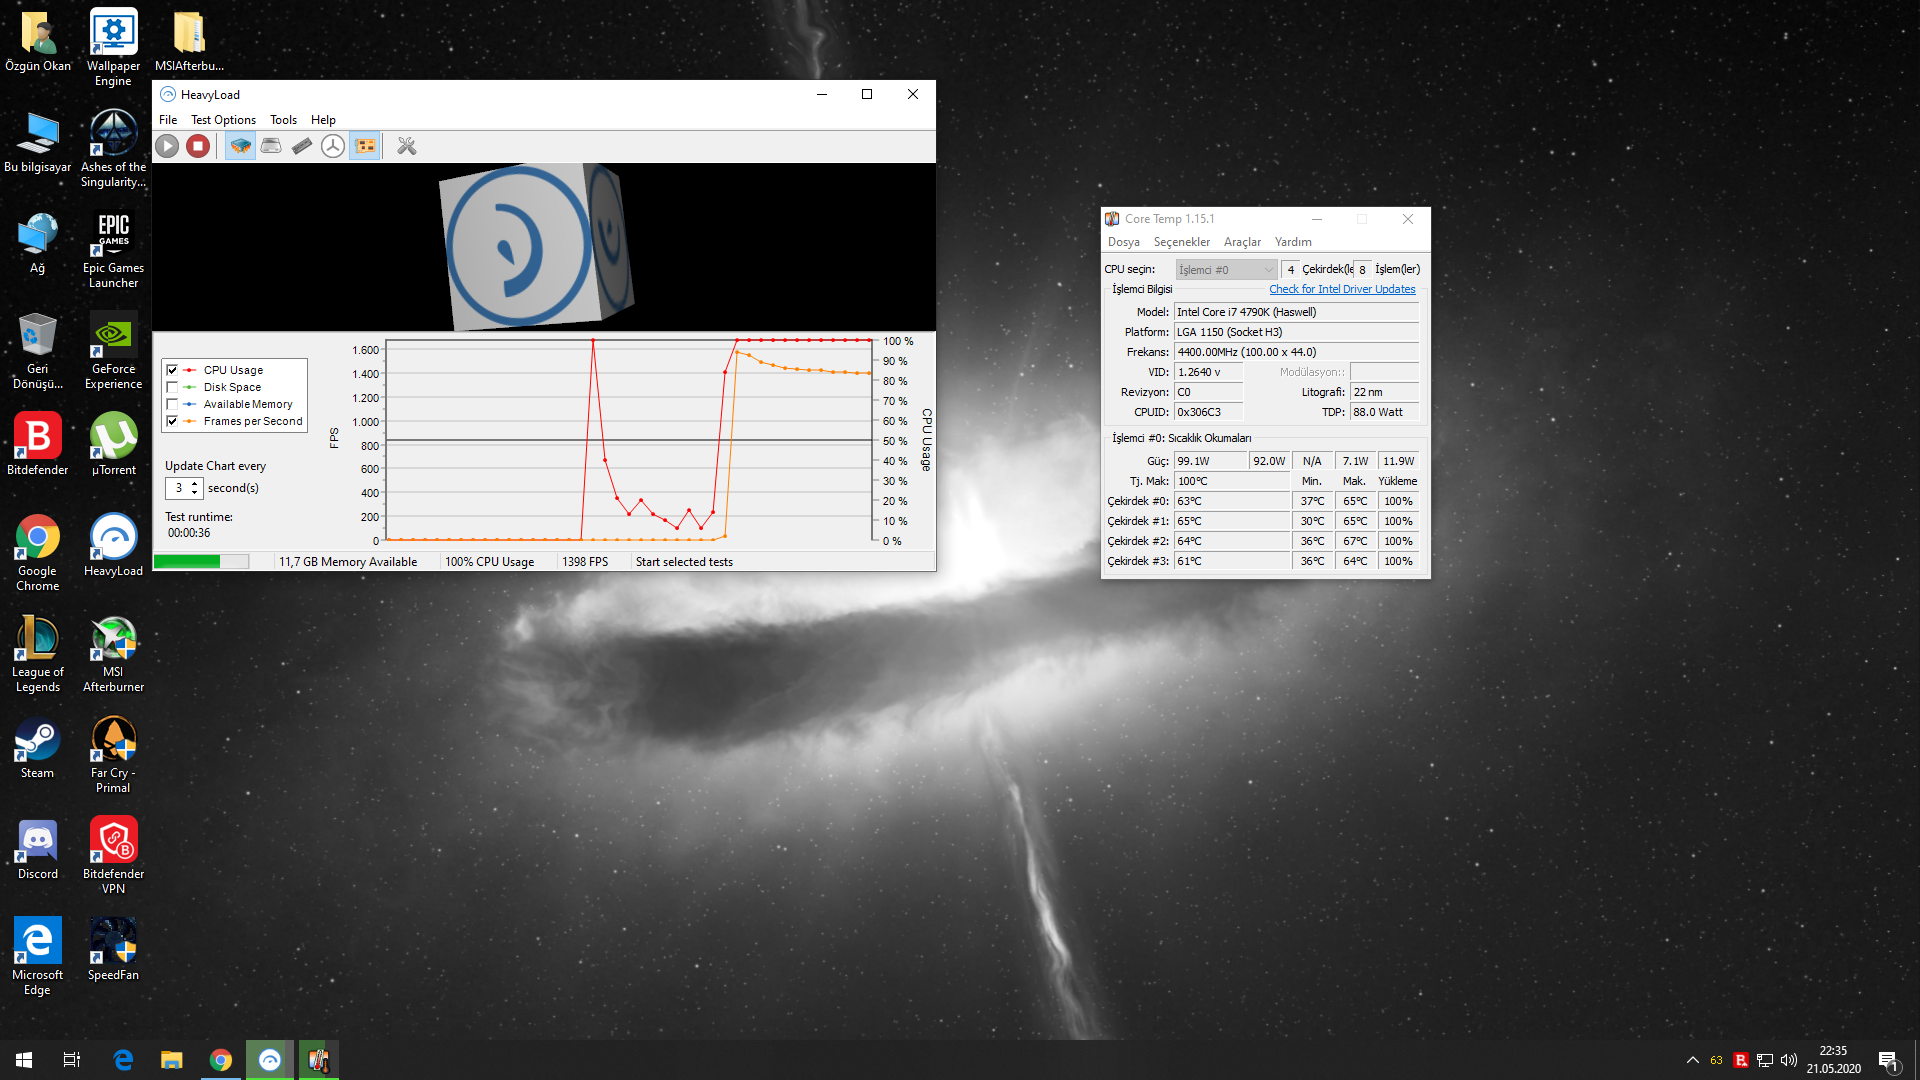
Task: Show hidden system tray icons chevron
Action: pos(1692,1060)
